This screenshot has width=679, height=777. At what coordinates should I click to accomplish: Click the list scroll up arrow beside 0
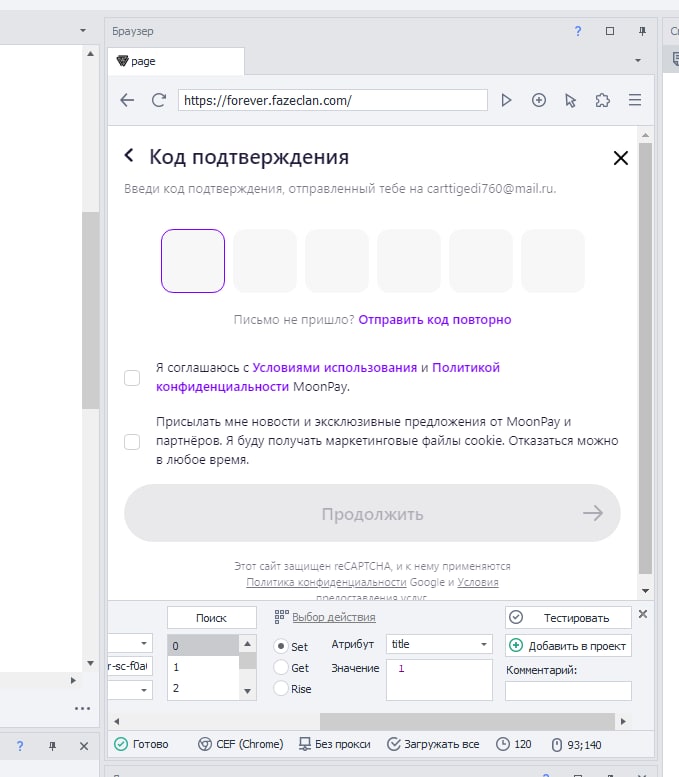[247, 644]
